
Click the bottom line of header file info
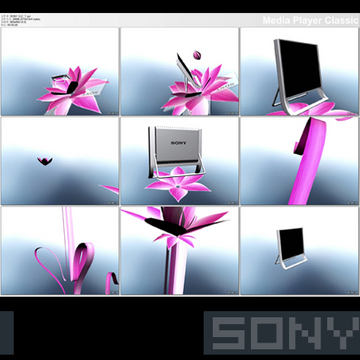9,25
